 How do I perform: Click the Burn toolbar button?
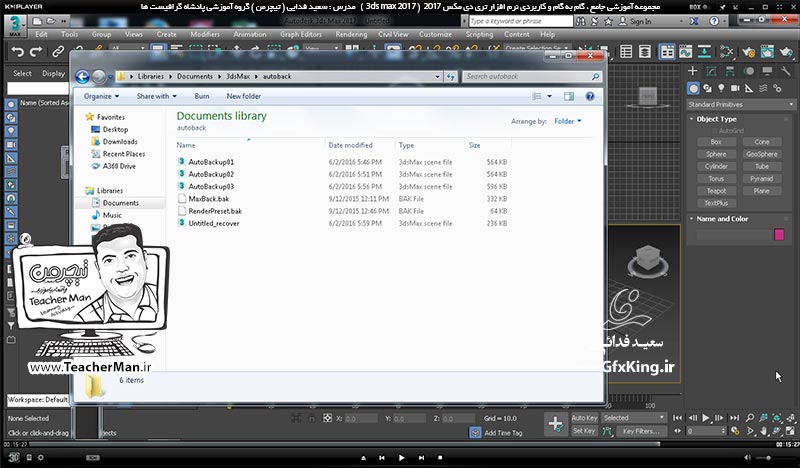click(202, 96)
